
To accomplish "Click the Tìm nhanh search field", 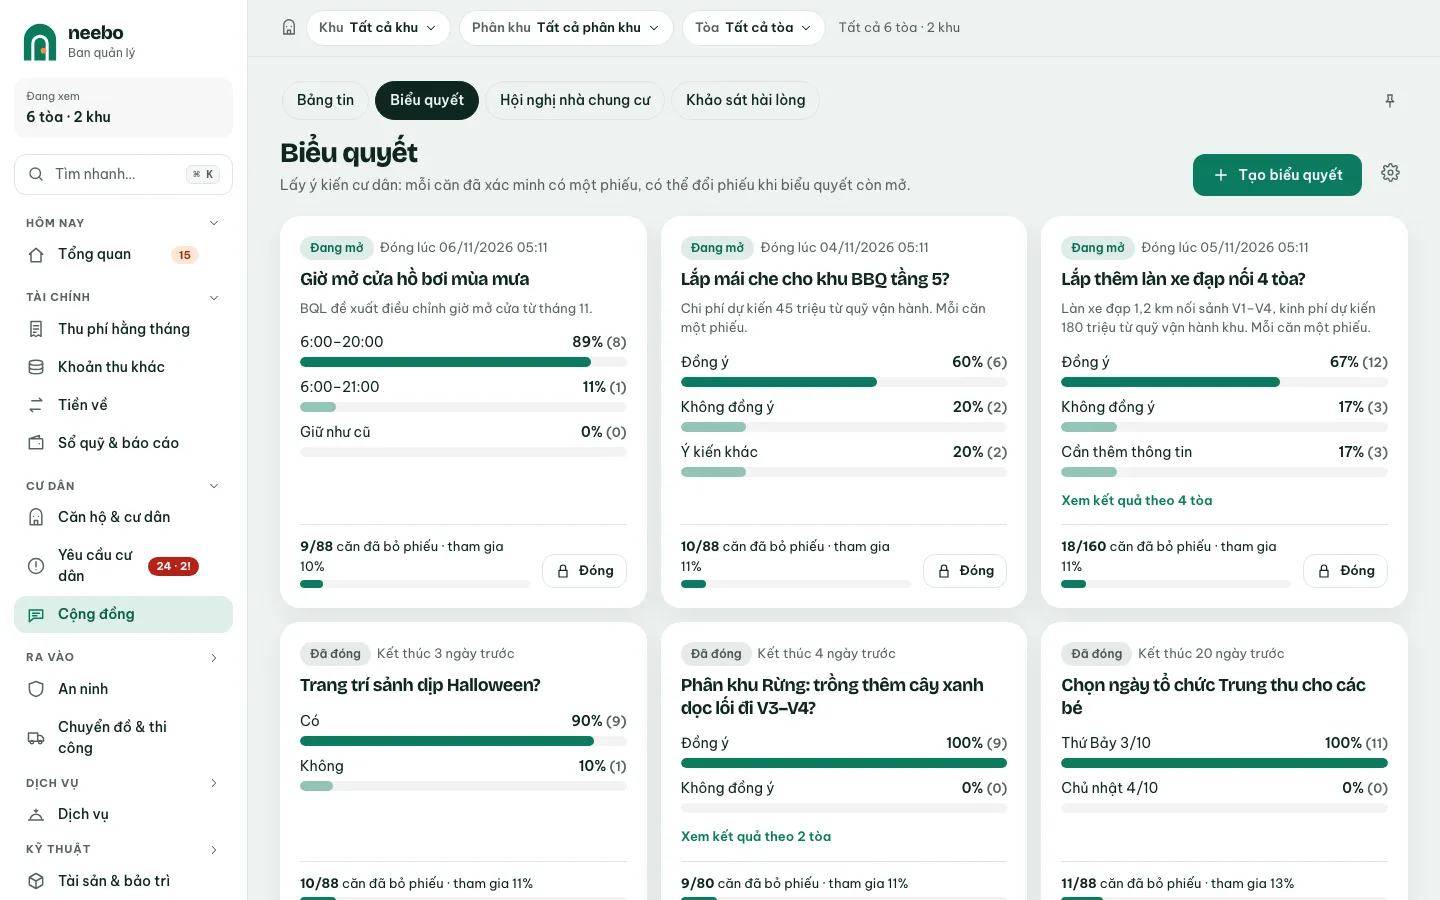I will tap(123, 174).
